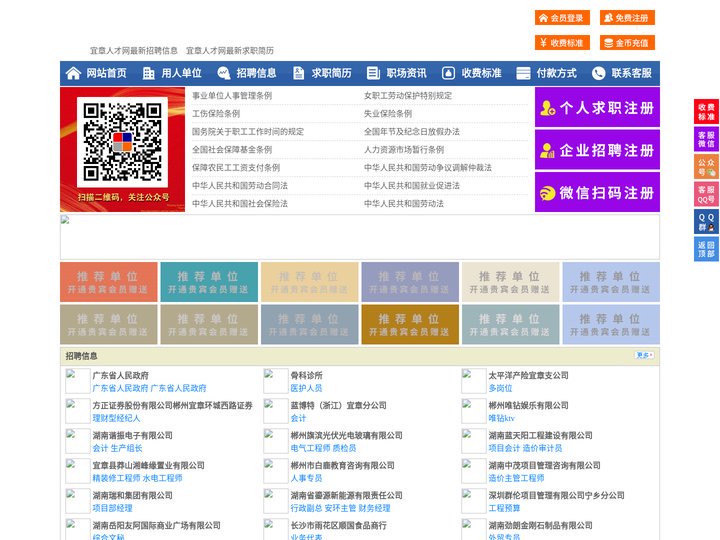Open 女职工劳动保护特别规定 link
The width and height of the screenshot is (720, 540).
[408, 96]
